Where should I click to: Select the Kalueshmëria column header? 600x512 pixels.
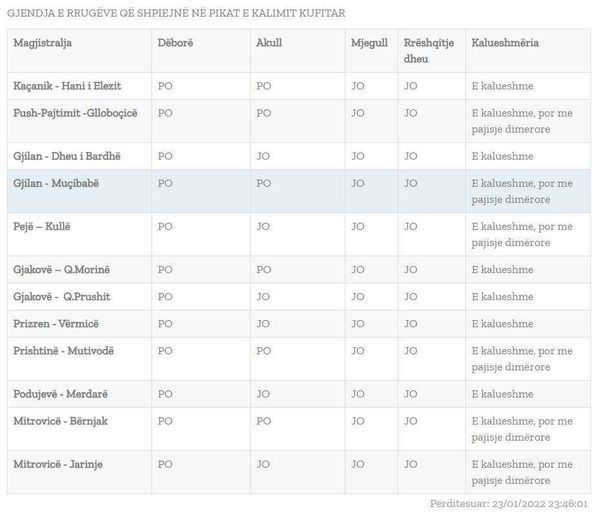505,43
